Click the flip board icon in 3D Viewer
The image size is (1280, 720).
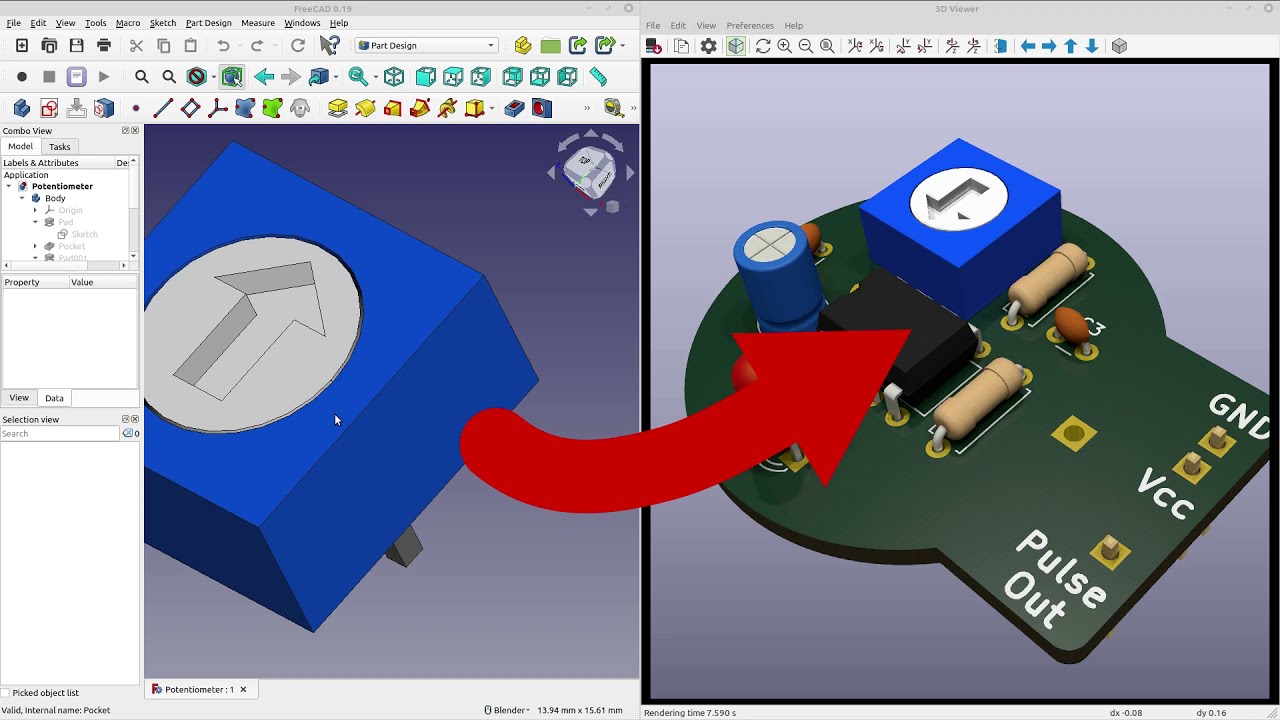tap(1001, 46)
